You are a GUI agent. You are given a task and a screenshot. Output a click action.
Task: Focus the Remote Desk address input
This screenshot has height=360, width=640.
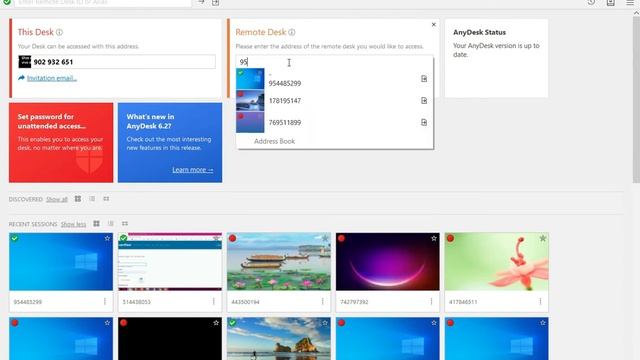334,62
